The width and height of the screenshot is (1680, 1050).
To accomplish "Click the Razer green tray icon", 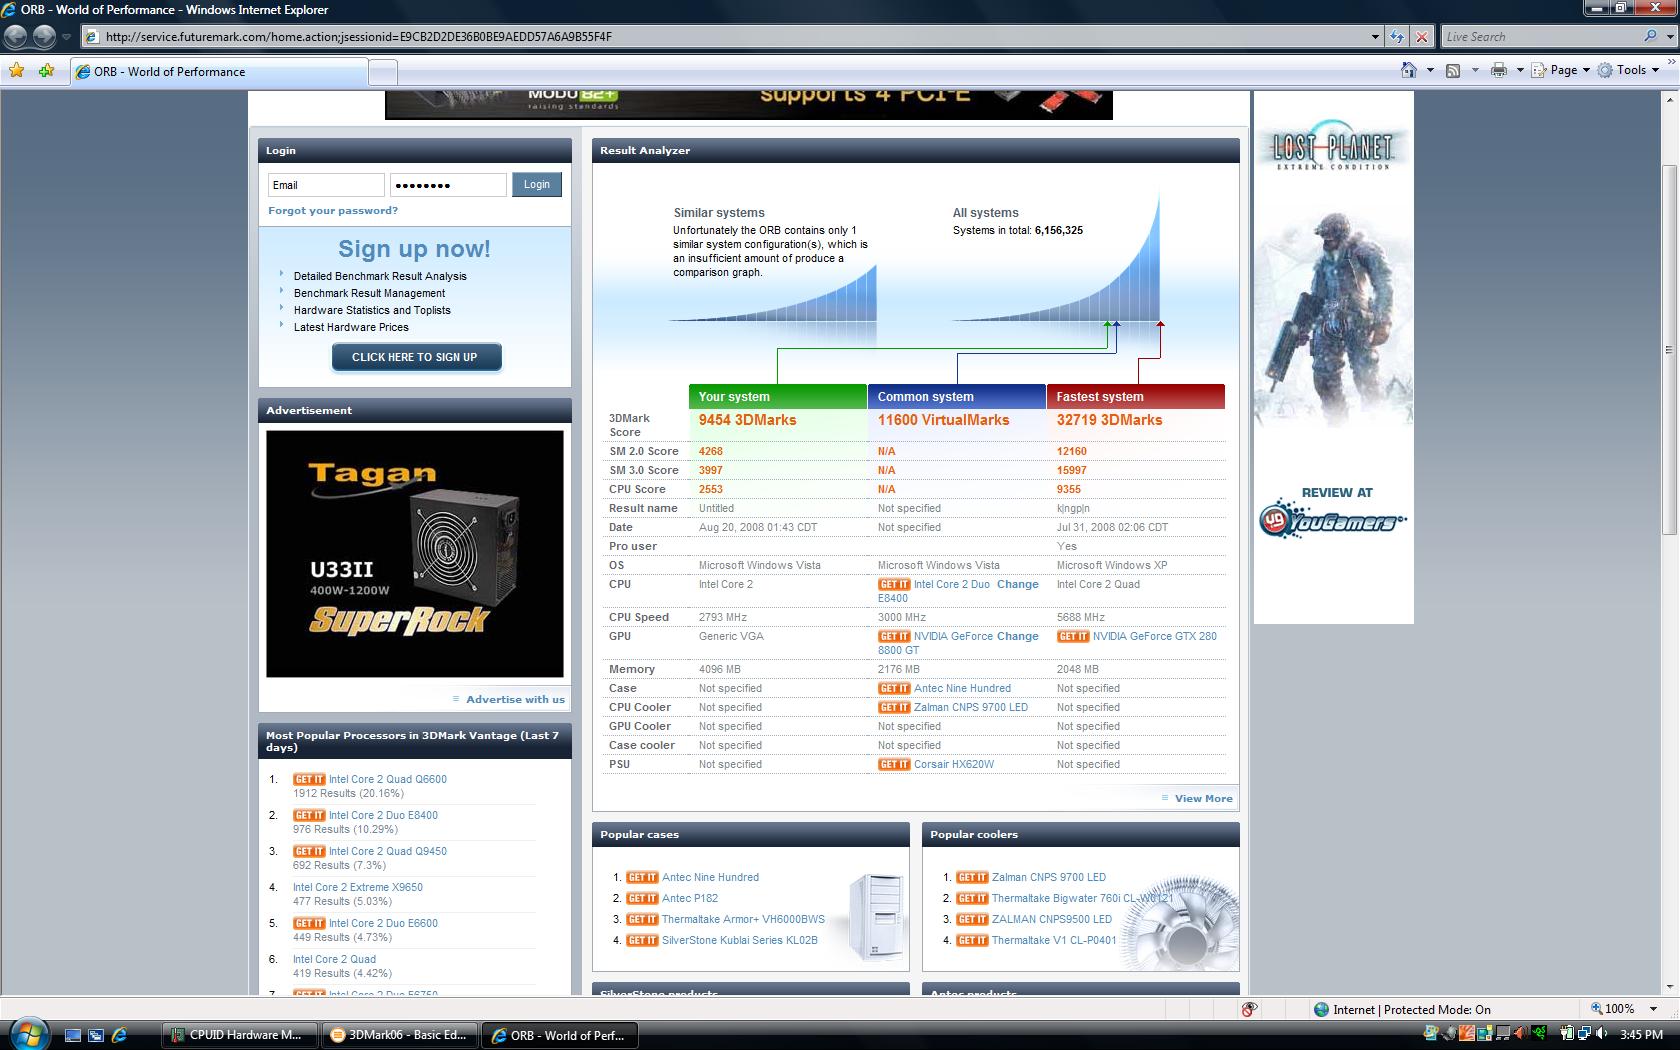I will tap(1540, 1034).
